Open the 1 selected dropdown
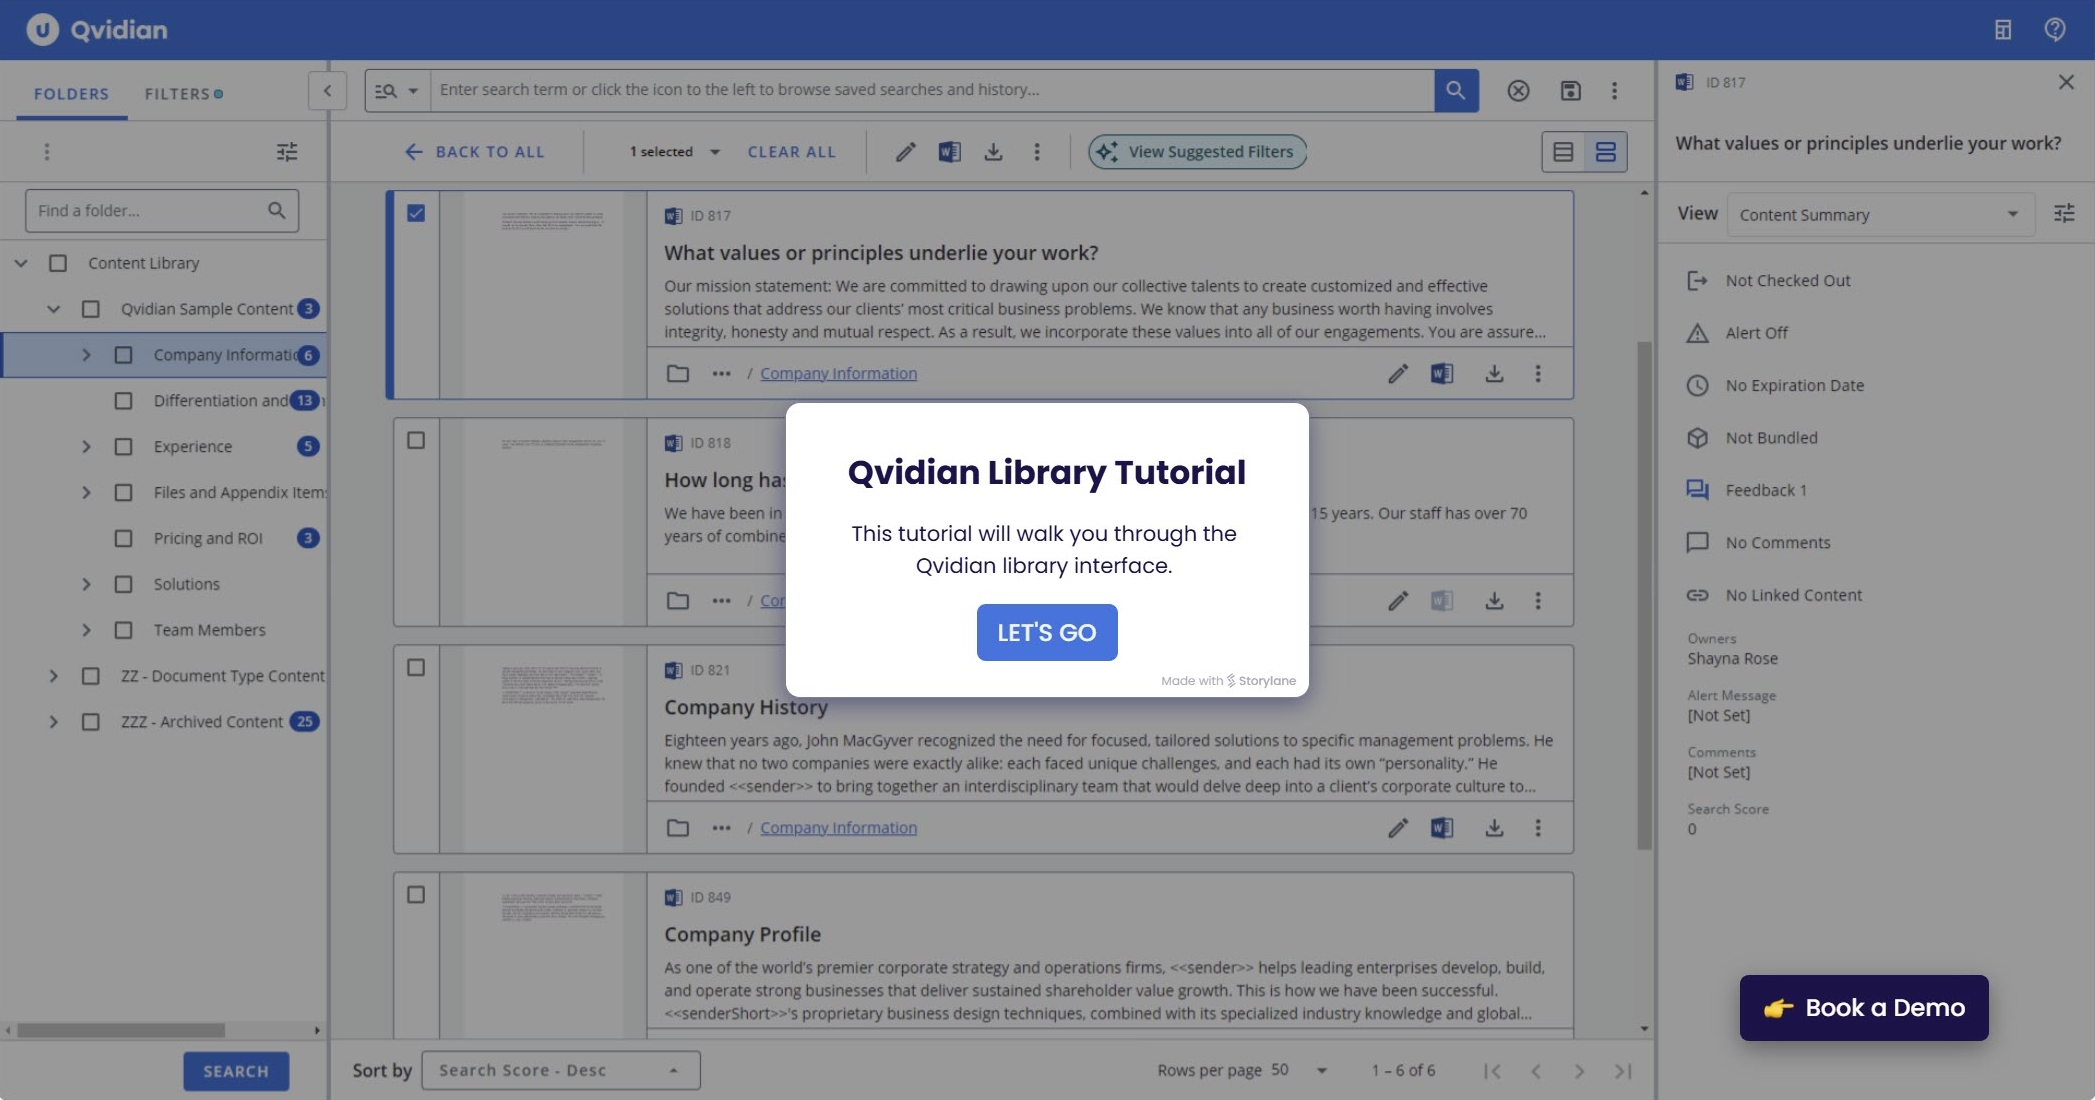This screenshot has width=2095, height=1100. 675,152
